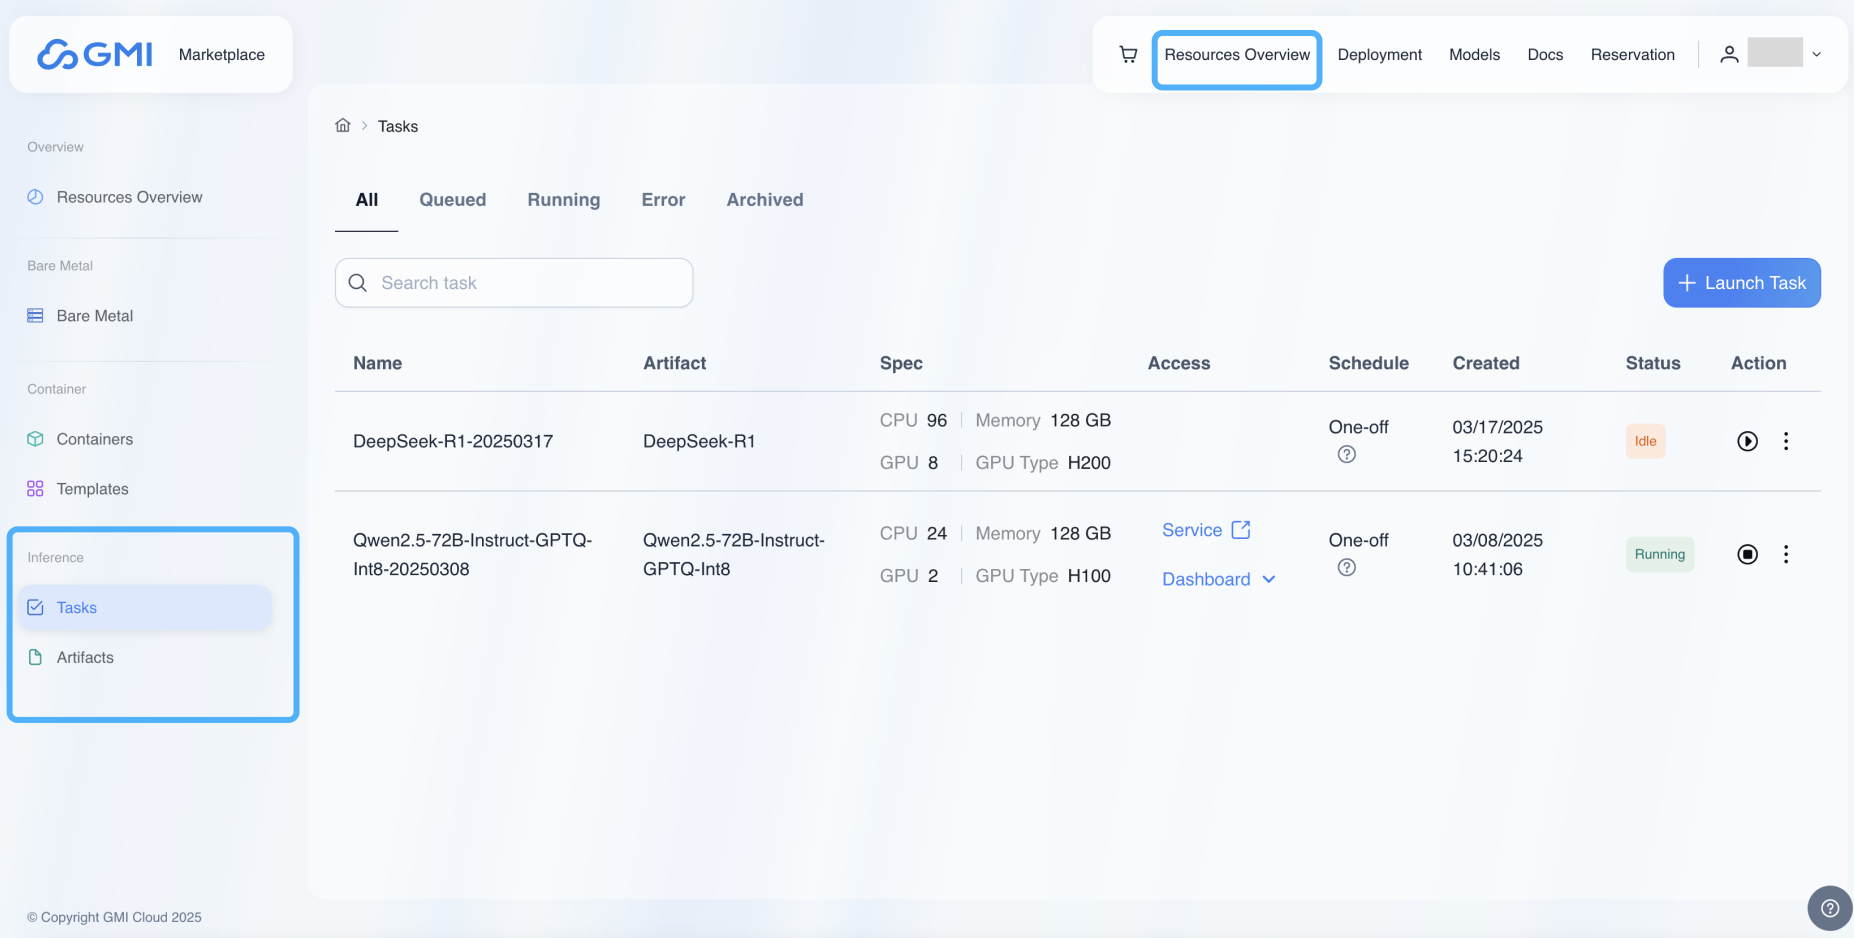
Task: Click the user account avatar icon
Action: tap(1729, 55)
